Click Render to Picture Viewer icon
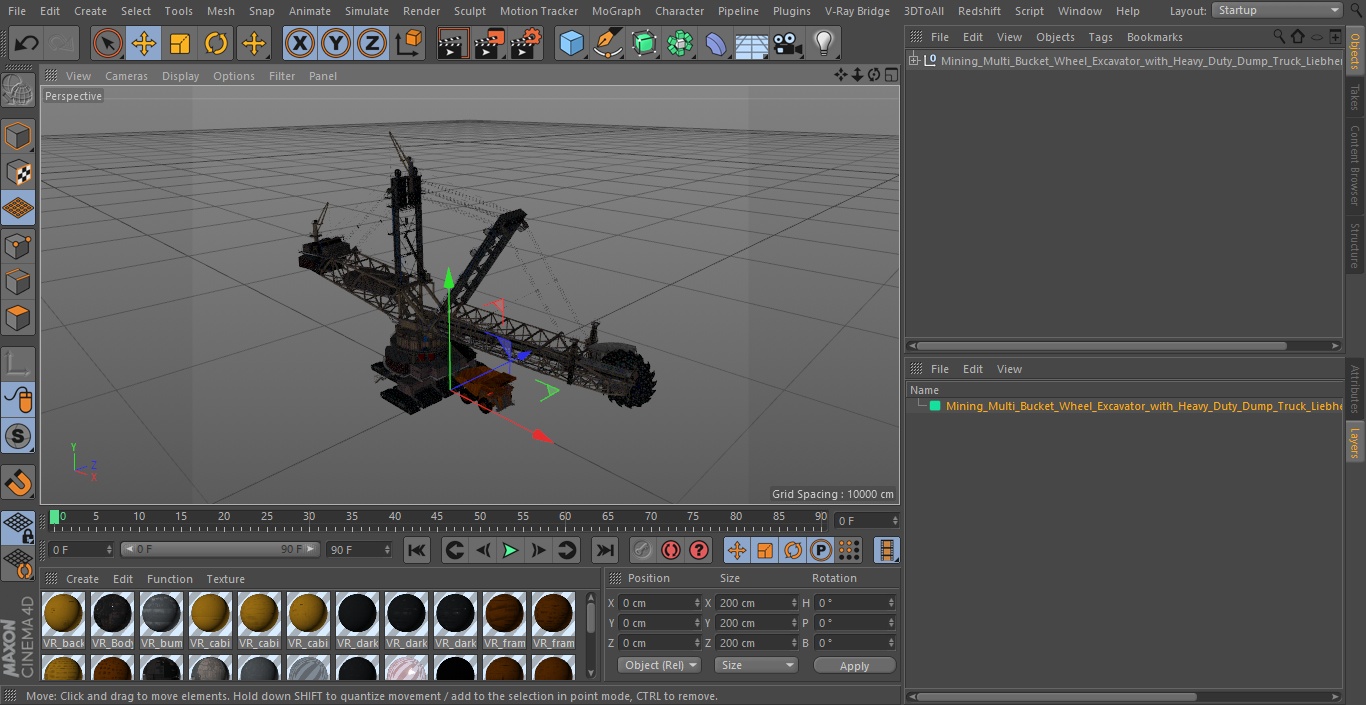This screenshot has height=705, width=1366. [x=489, y=43]
